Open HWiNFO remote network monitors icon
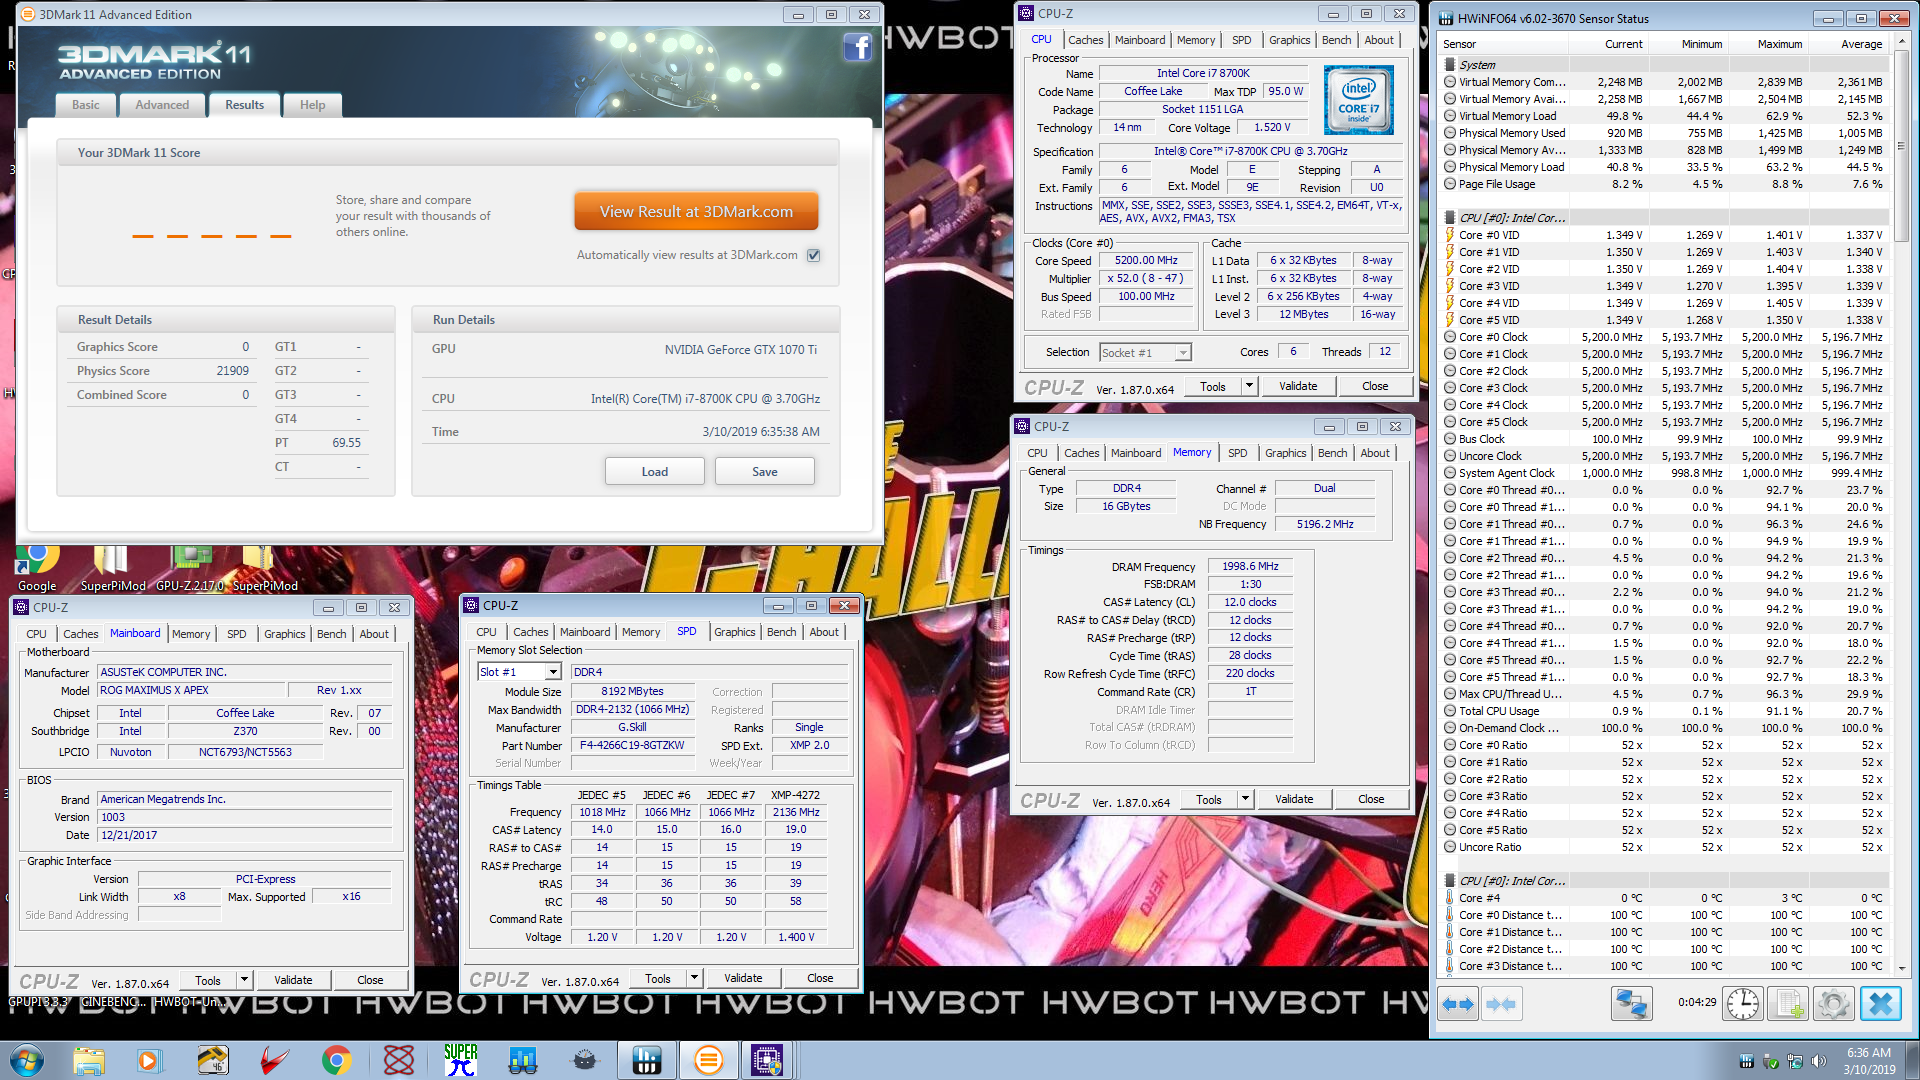Image resolution: width=1920 pixels, height=1080 pixels. [1631, 1003]
